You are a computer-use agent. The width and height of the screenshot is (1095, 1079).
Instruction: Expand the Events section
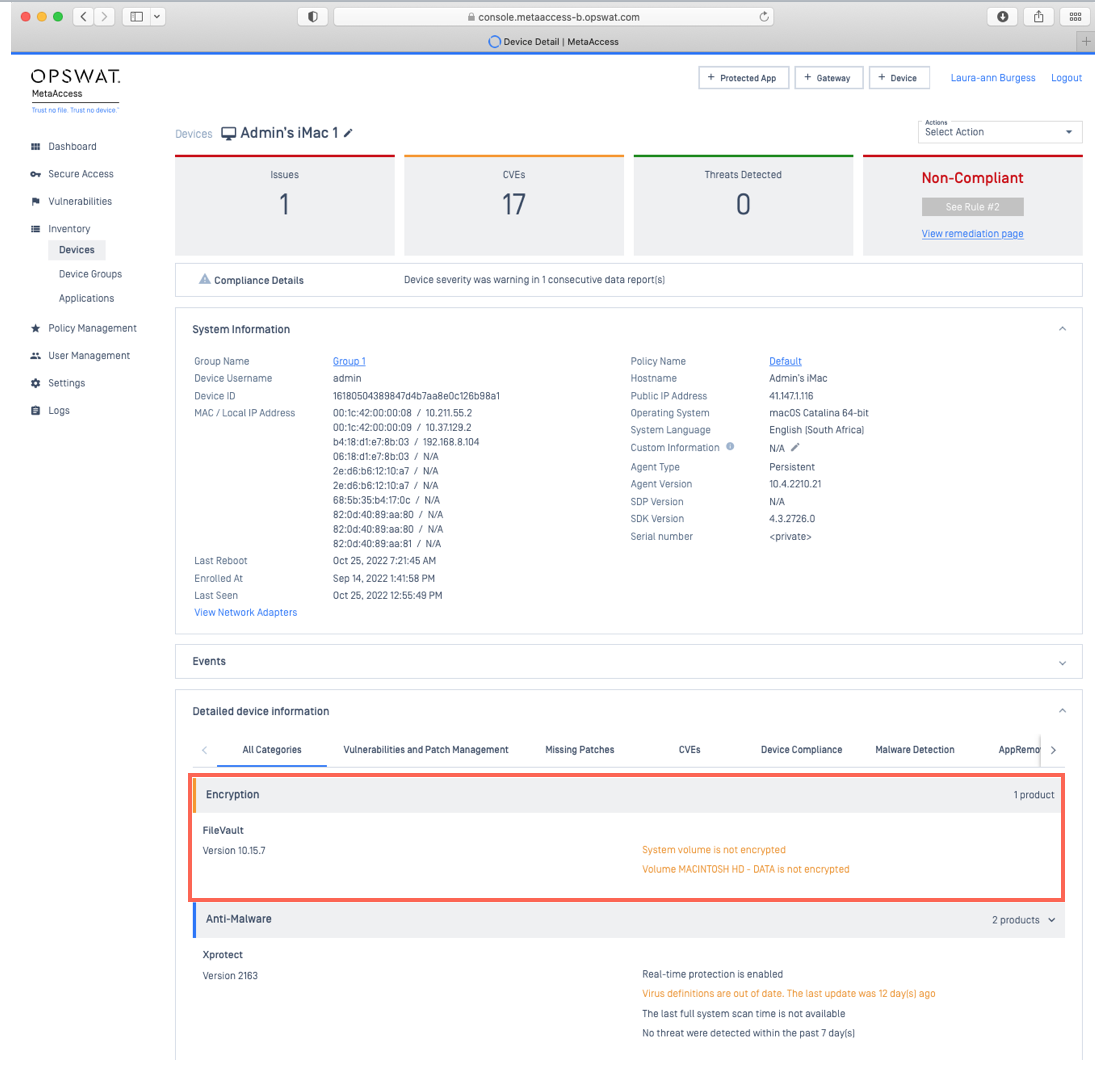1062,663
